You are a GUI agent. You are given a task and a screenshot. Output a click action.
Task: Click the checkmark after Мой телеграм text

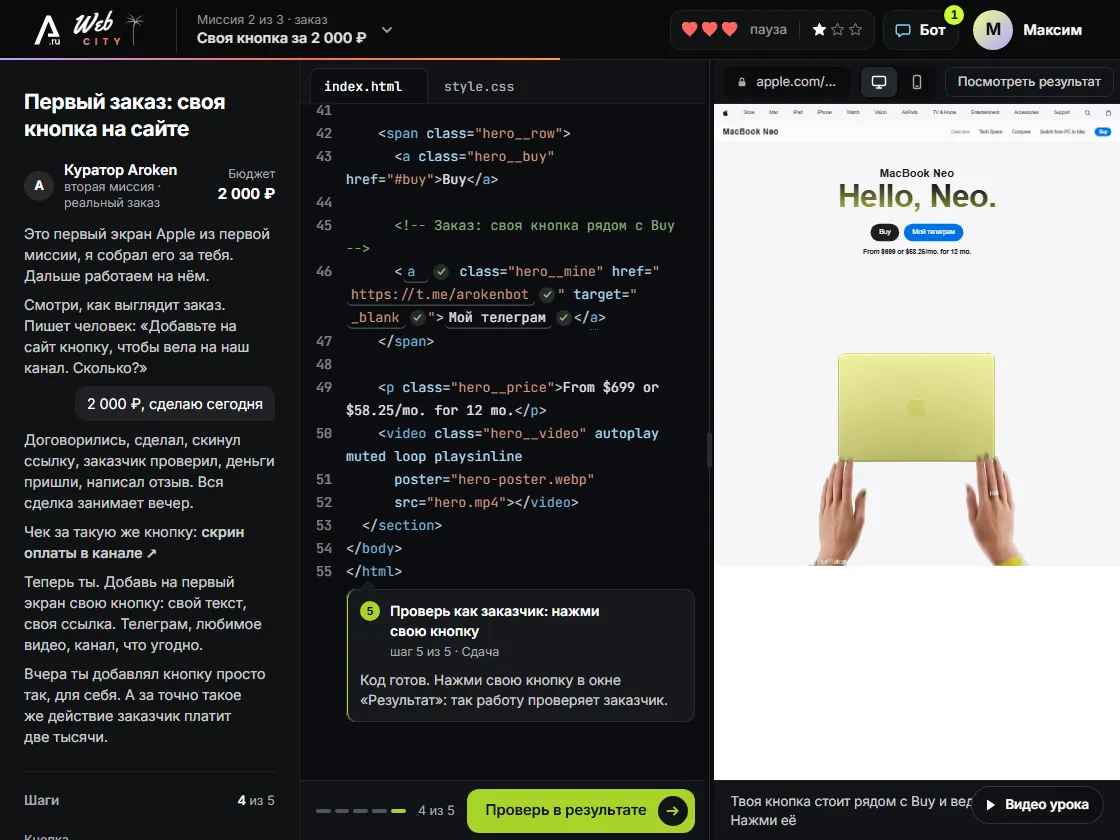pyautogui.click(x=564, y=317)
